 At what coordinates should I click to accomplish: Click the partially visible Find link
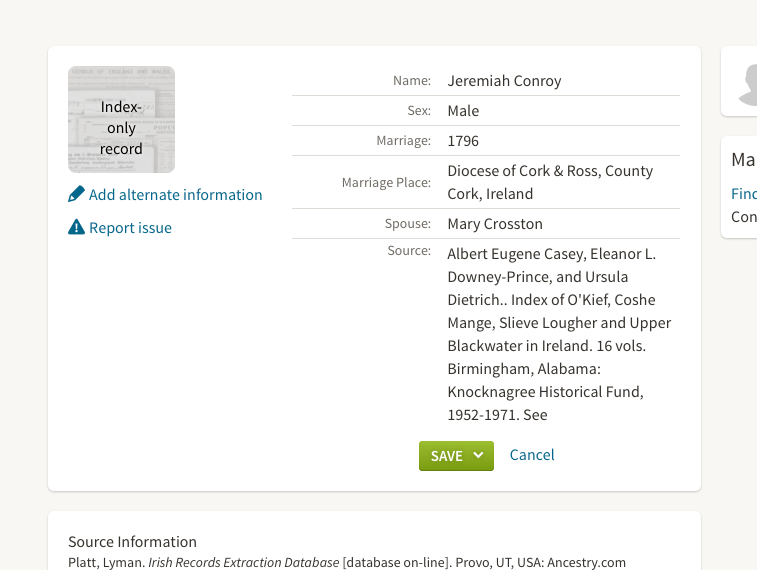744,194
